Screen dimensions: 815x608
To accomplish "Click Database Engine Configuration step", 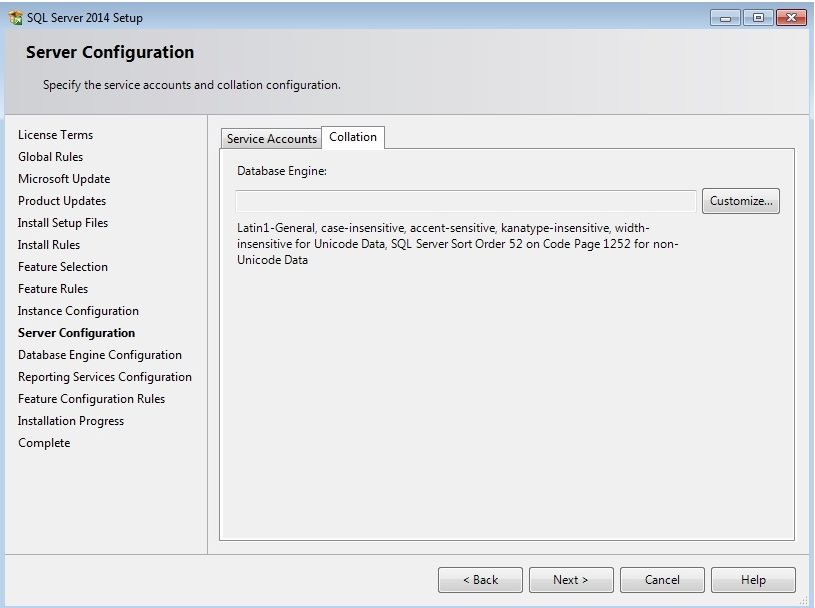I will pos(100,355).
